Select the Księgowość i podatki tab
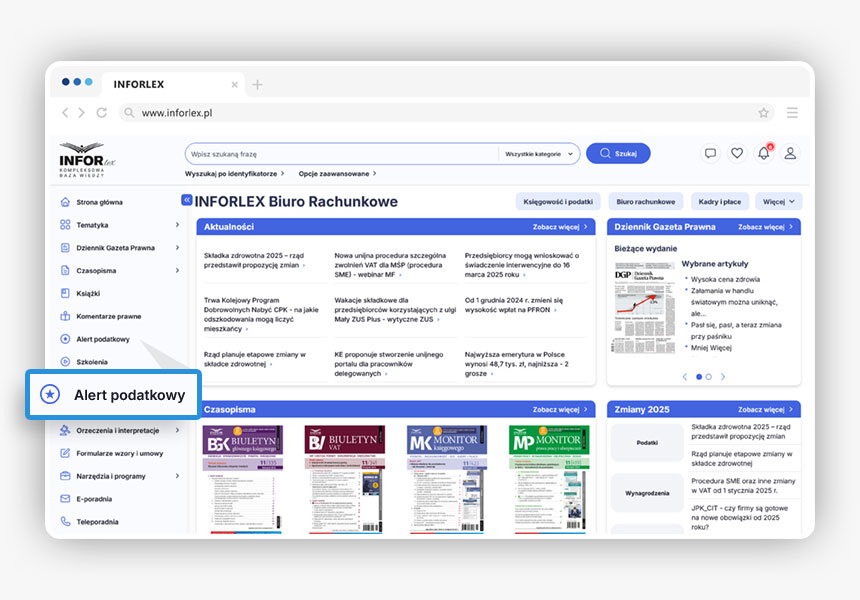 (557, 201)
